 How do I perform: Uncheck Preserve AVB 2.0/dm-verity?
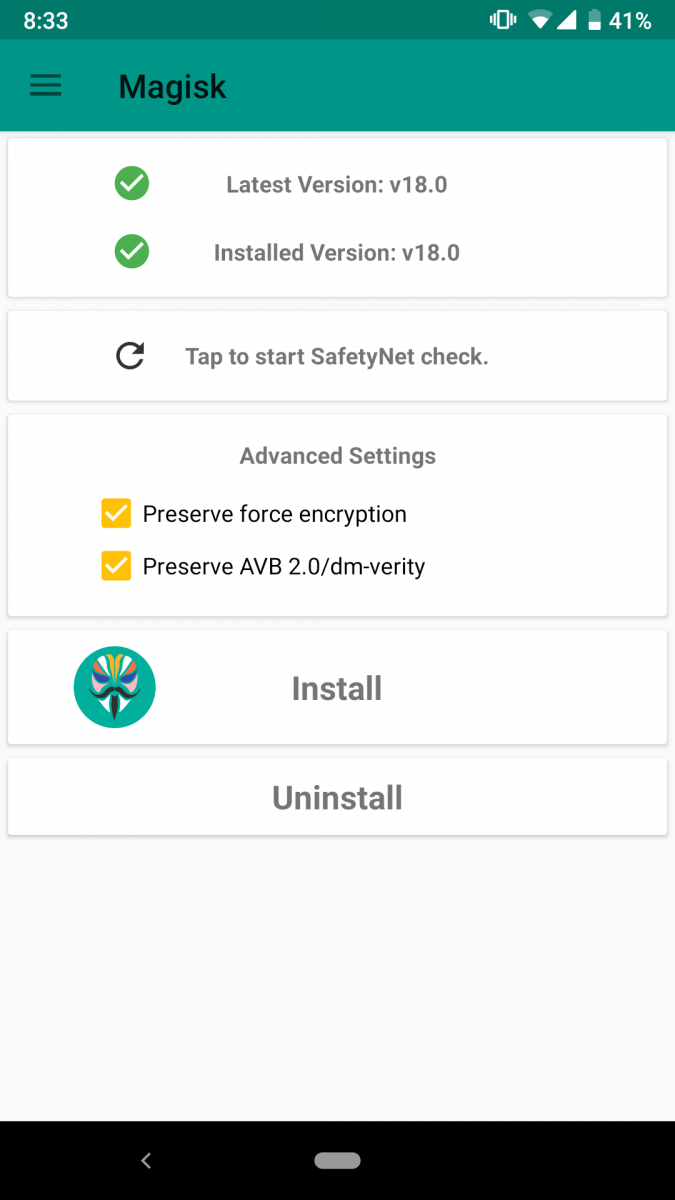coord(116,566)
